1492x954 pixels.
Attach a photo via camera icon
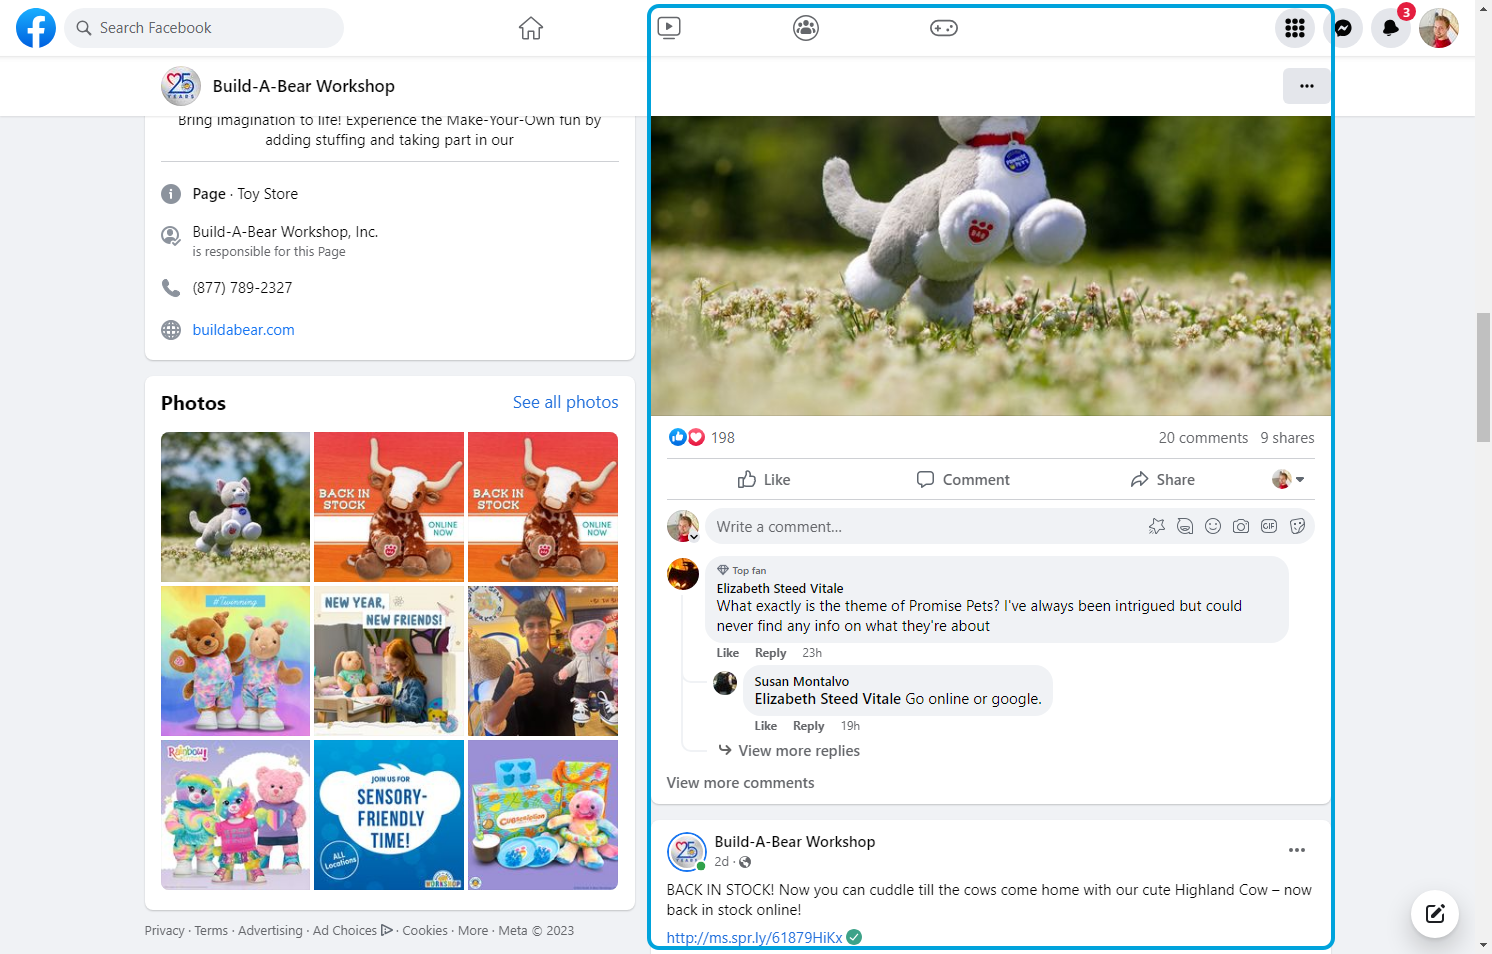click(1241, 526)
